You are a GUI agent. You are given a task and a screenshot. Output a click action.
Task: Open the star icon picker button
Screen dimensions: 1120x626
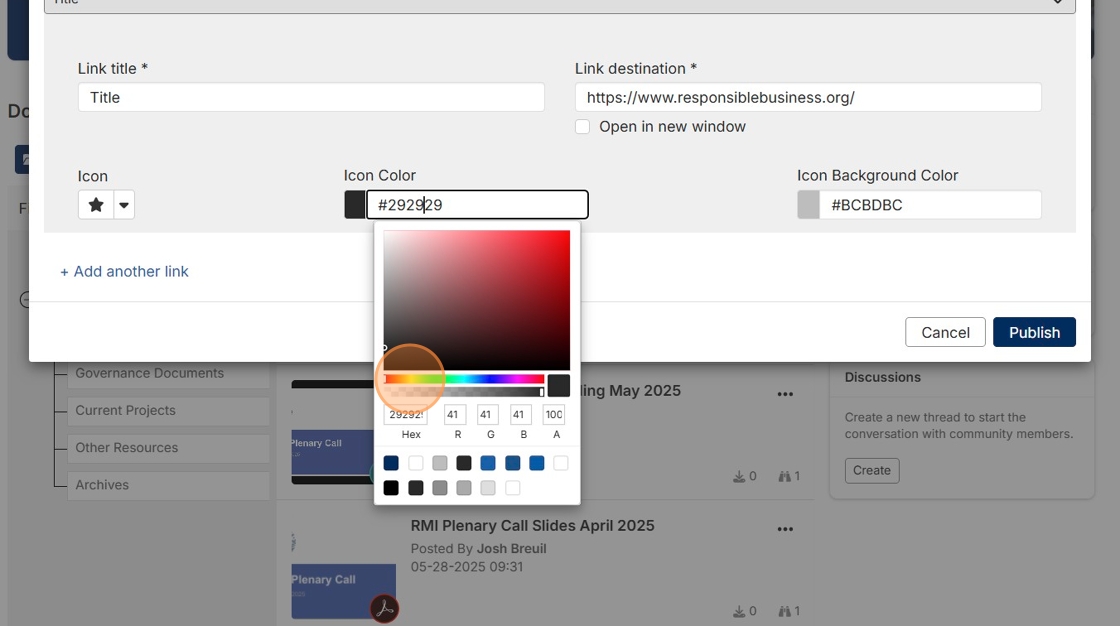[96, 205]
